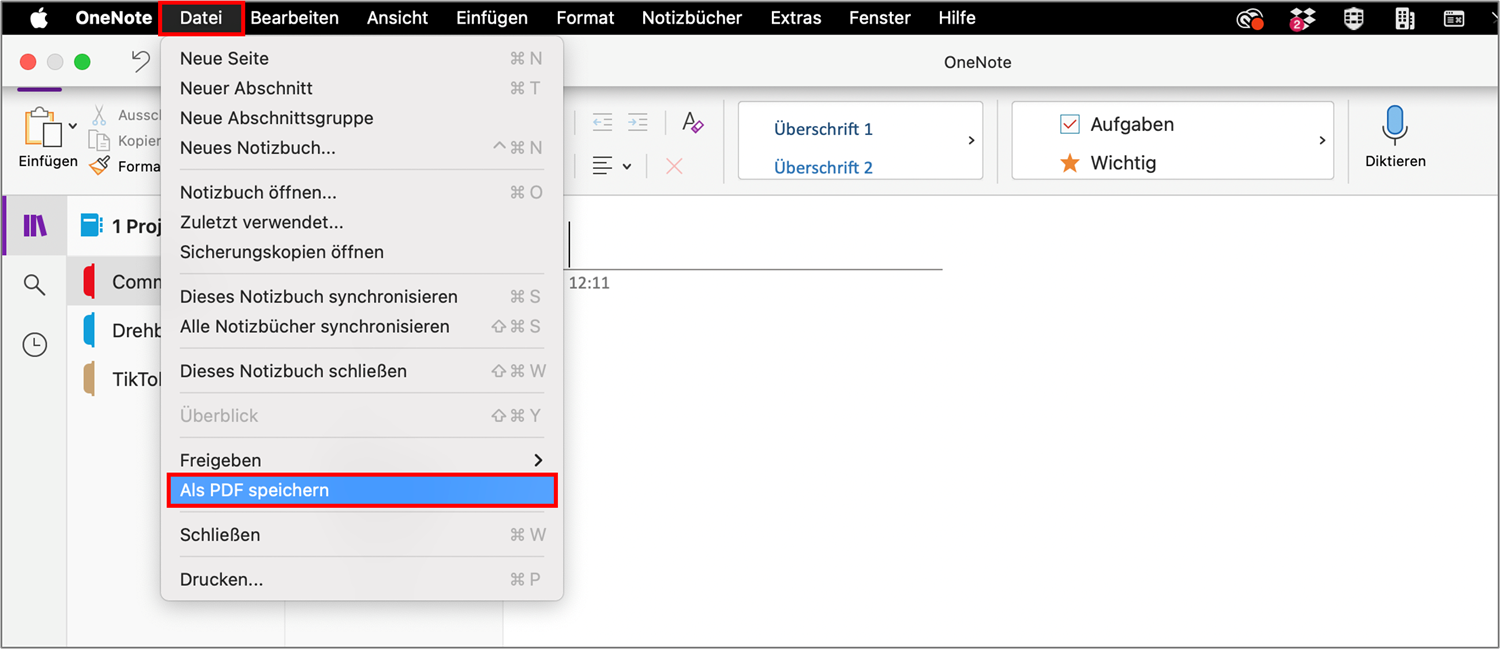The height and width of the screenshot is (649, 1500).
Task: Expand the Freigeben submenu
Action: [x=538, y=460]
